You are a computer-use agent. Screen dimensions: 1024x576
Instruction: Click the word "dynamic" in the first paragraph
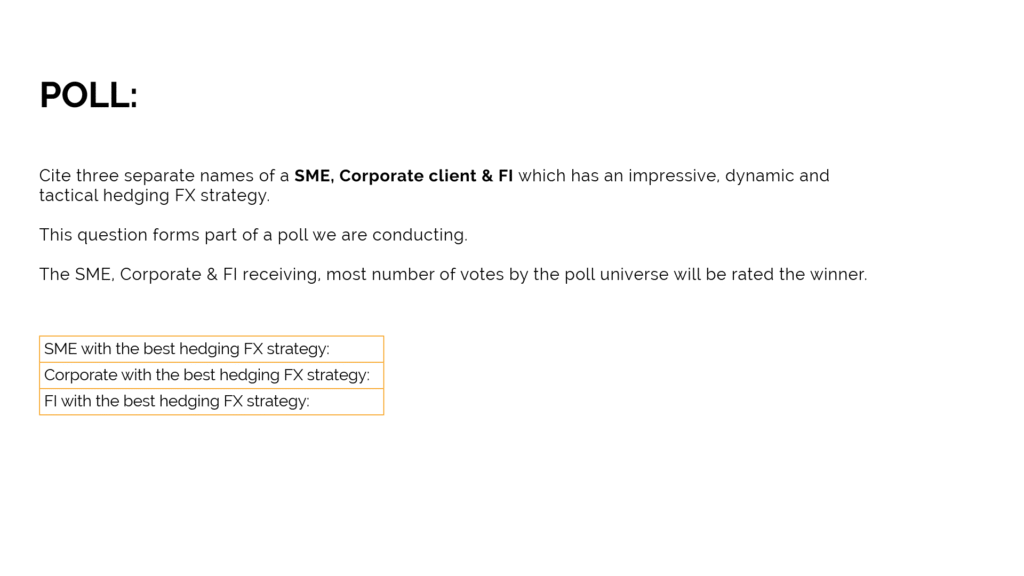[759, 176]
